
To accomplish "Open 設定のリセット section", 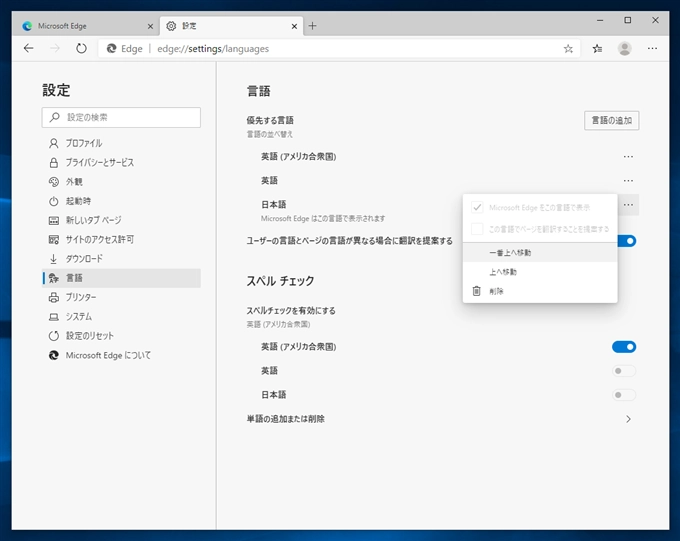I will click(121, 336).
